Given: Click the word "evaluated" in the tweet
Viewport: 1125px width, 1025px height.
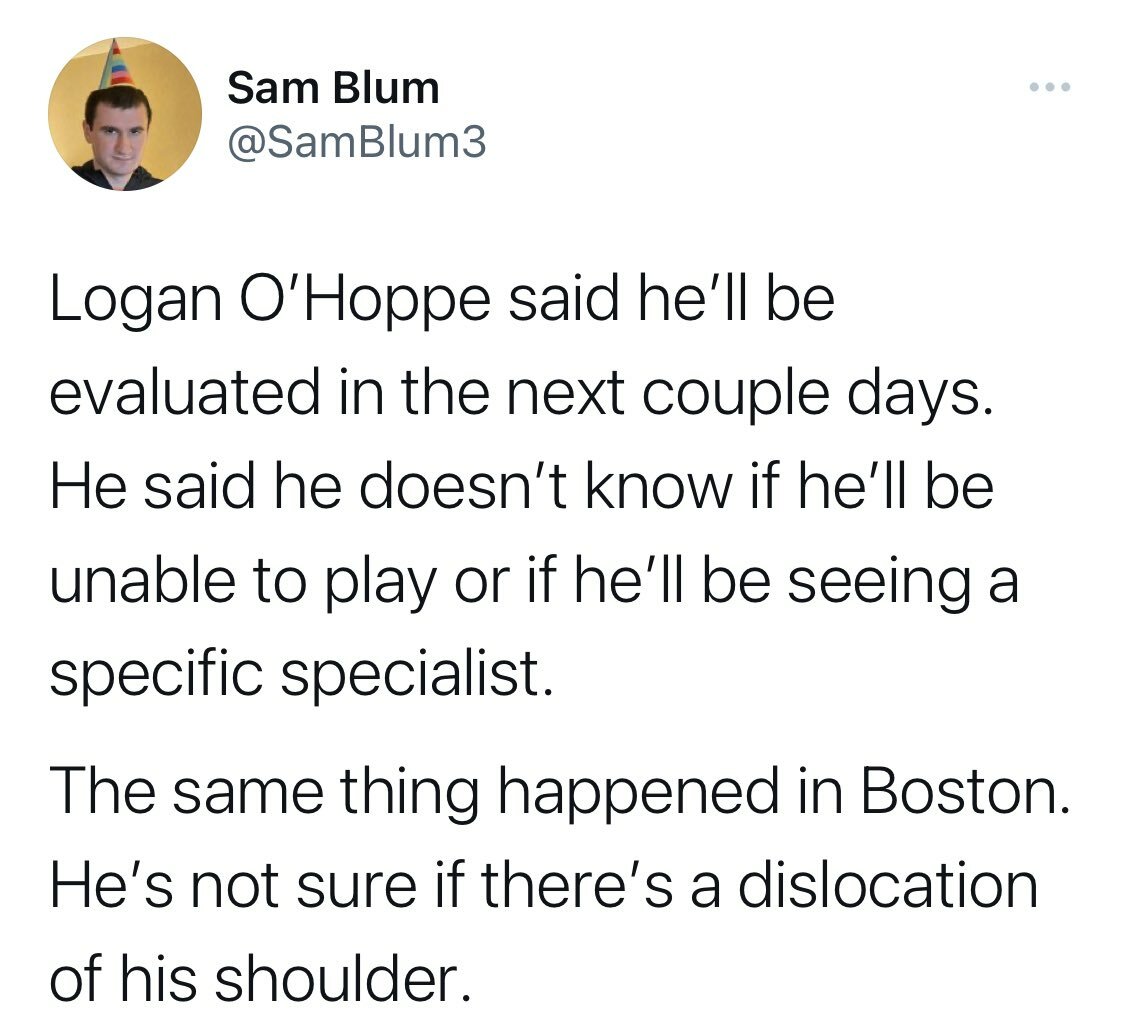Looking at the screenshot, I should pos(184,393).
